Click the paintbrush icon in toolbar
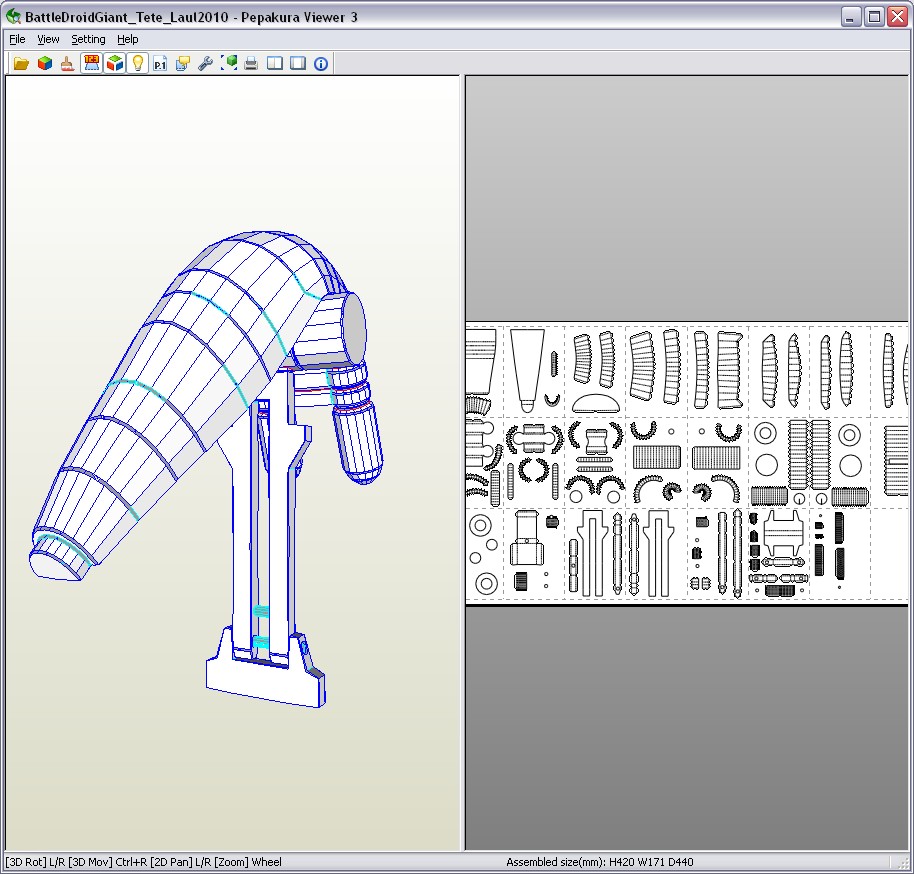This screenshot has width=914, height=874. click(67, 63)
